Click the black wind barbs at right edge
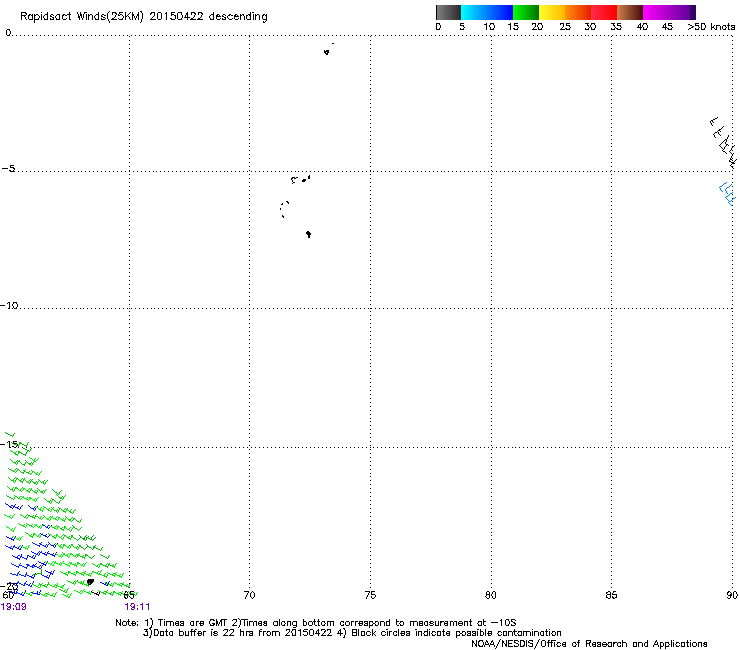Image resolution: width=740 pixels, height=650 pixels. [723, 143]
